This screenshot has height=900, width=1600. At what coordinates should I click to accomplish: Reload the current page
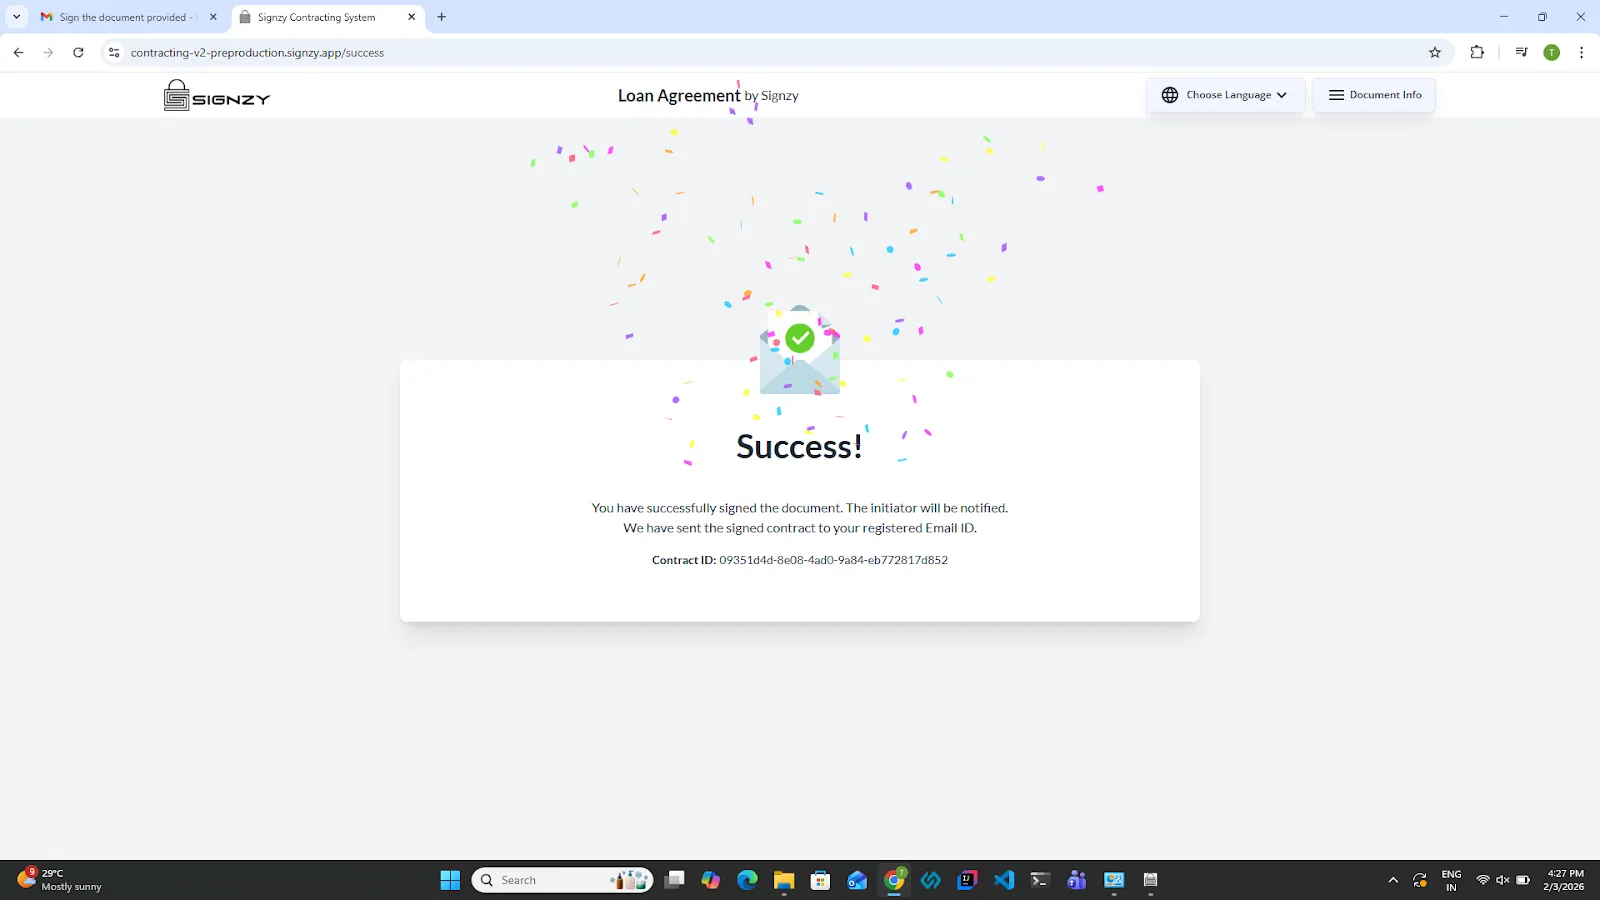click(x=78, y=53)
